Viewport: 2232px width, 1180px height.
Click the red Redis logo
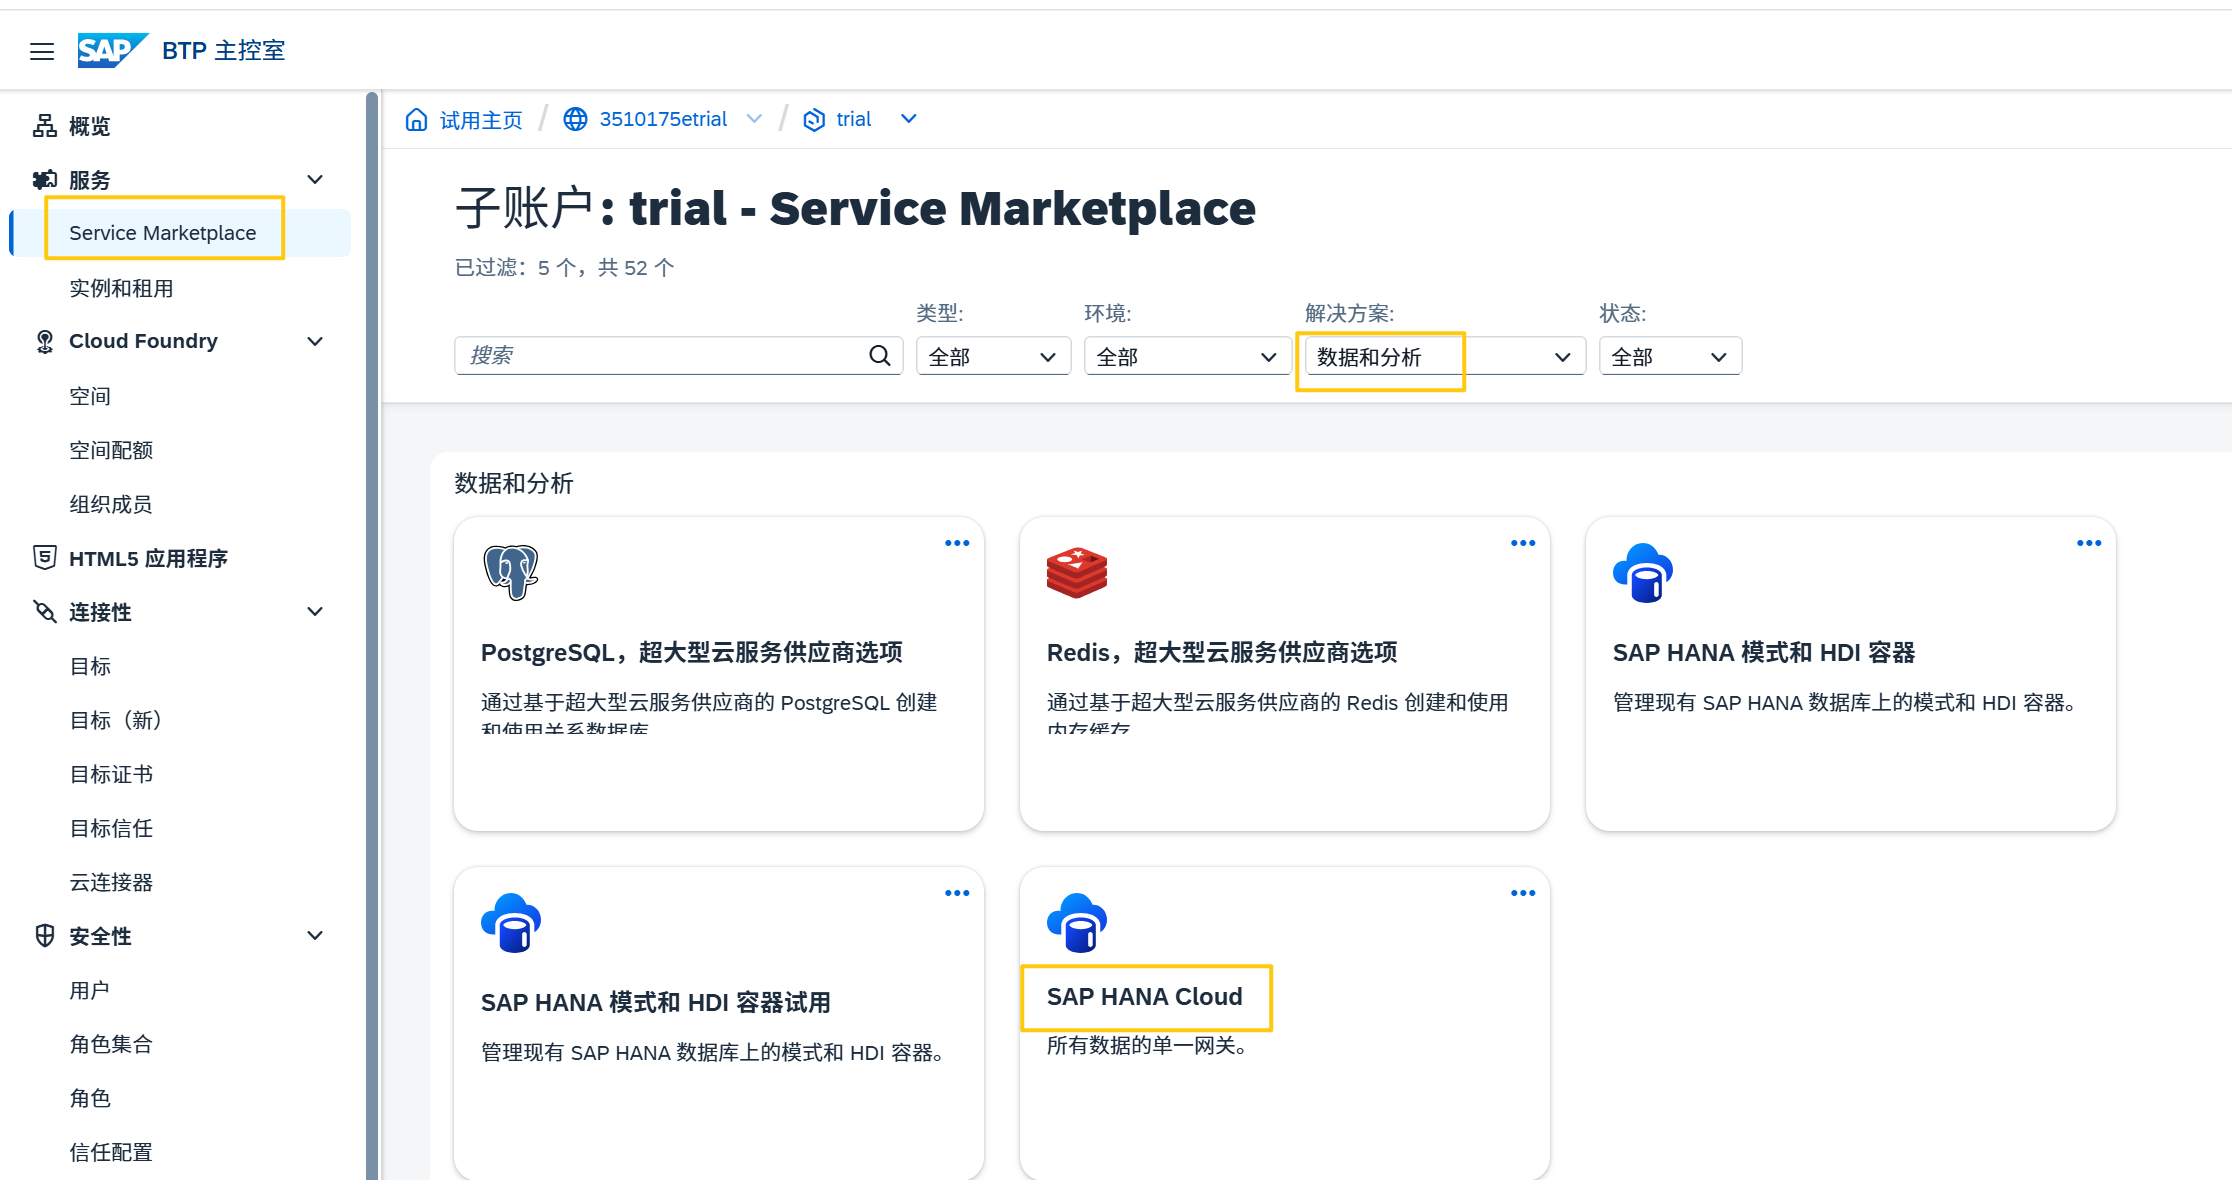[1077, 573]
